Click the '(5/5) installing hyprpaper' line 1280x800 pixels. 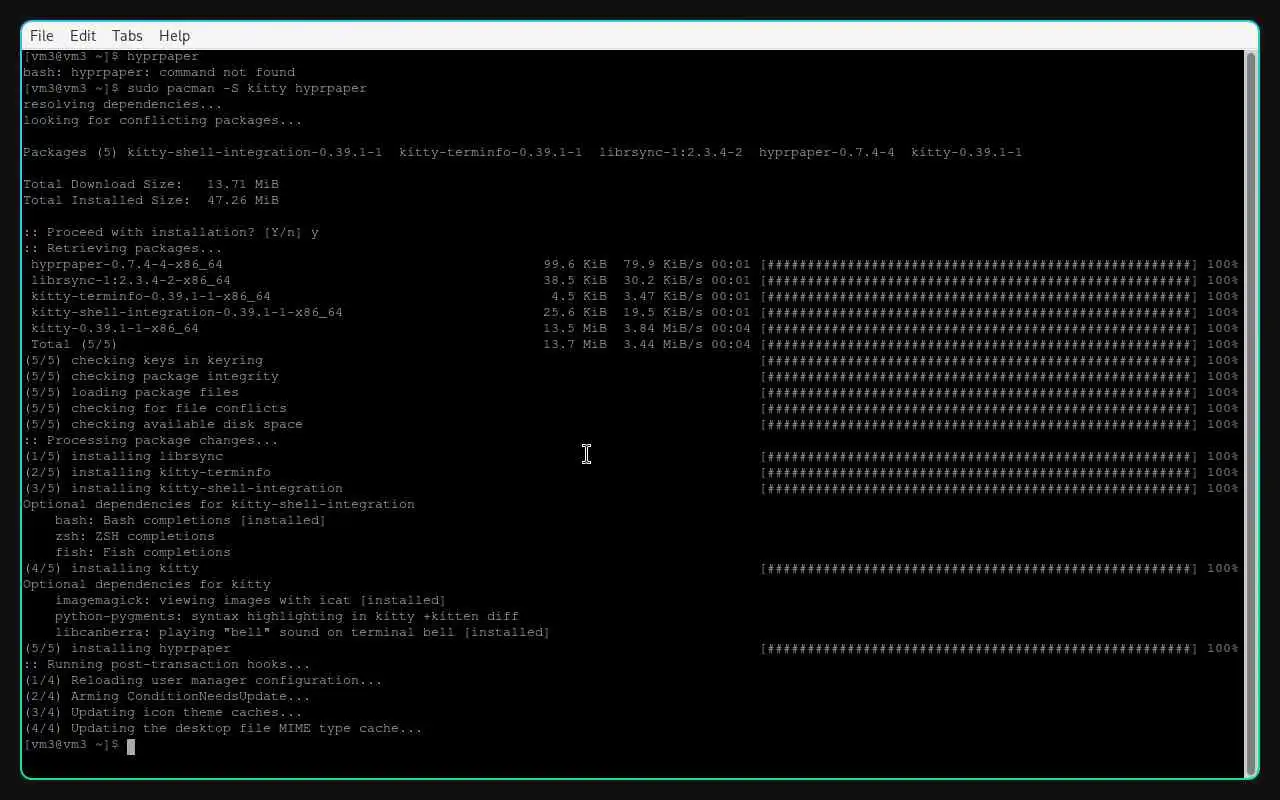631,648
